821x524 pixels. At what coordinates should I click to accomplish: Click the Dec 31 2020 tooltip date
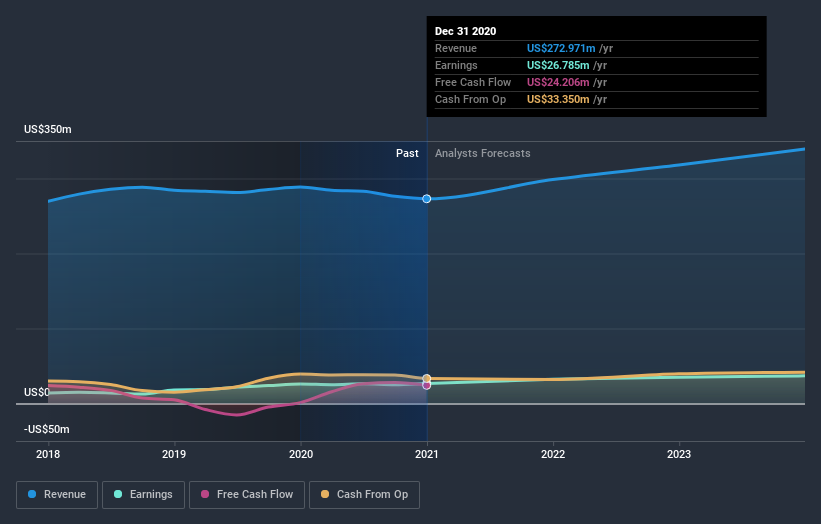point(465,31)
